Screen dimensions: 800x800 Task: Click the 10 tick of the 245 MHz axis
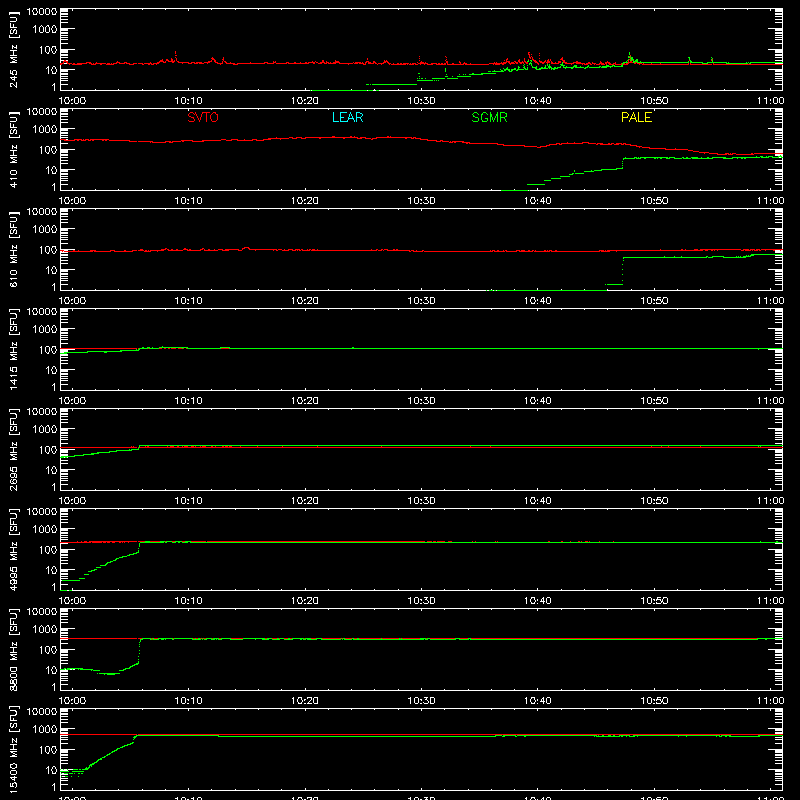(x=51, y=70)
